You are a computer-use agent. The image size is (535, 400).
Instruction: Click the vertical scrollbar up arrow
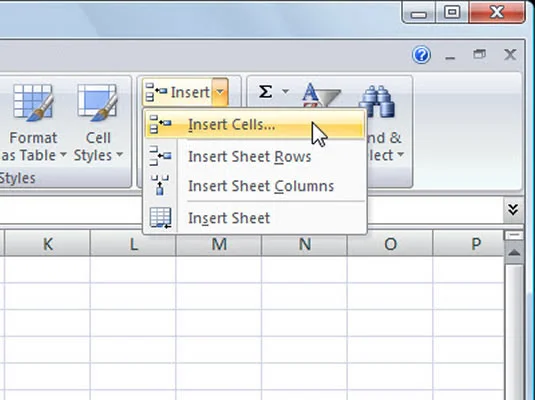[514, 253]
